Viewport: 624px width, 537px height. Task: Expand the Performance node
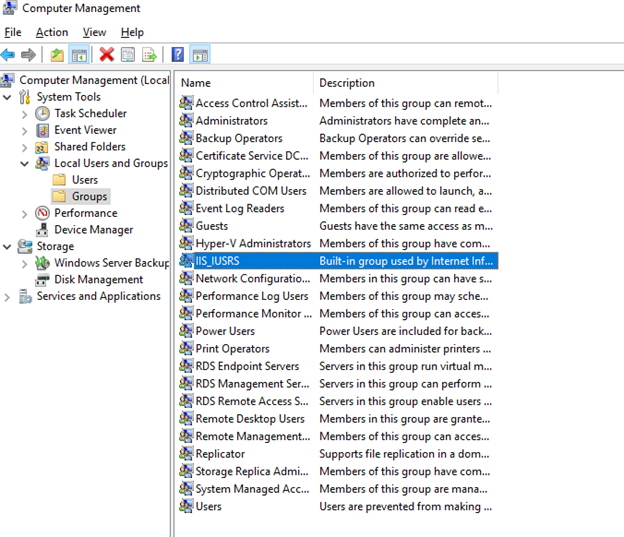pyautogui.click(x=24, y=214)
